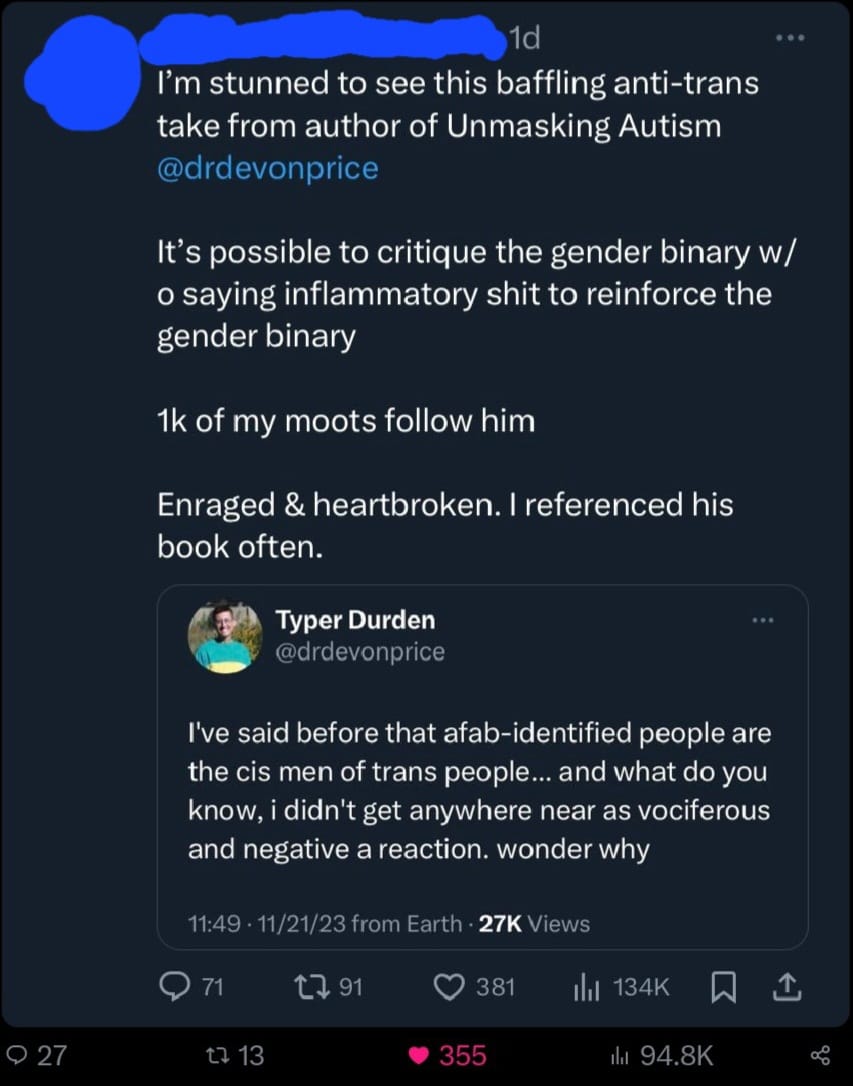Open the three-dot menu of main post
This screenshot has height=1086, width=853.
(x=789, y=38)
